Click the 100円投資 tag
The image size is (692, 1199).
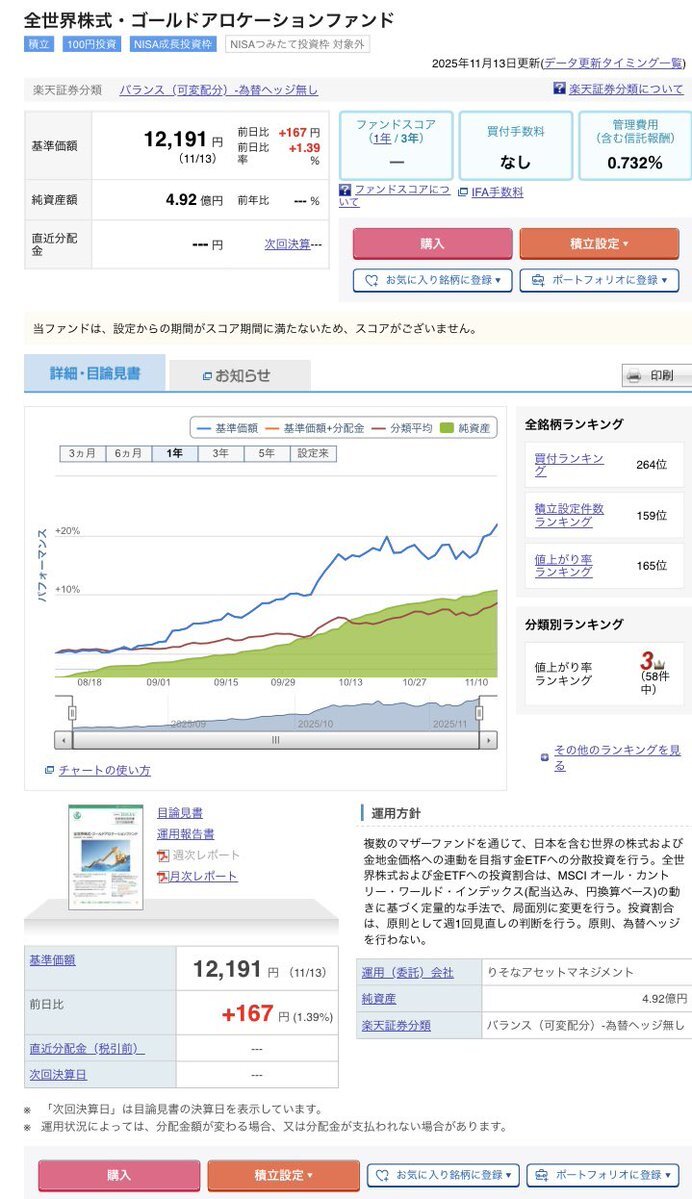tap(92, 44)
